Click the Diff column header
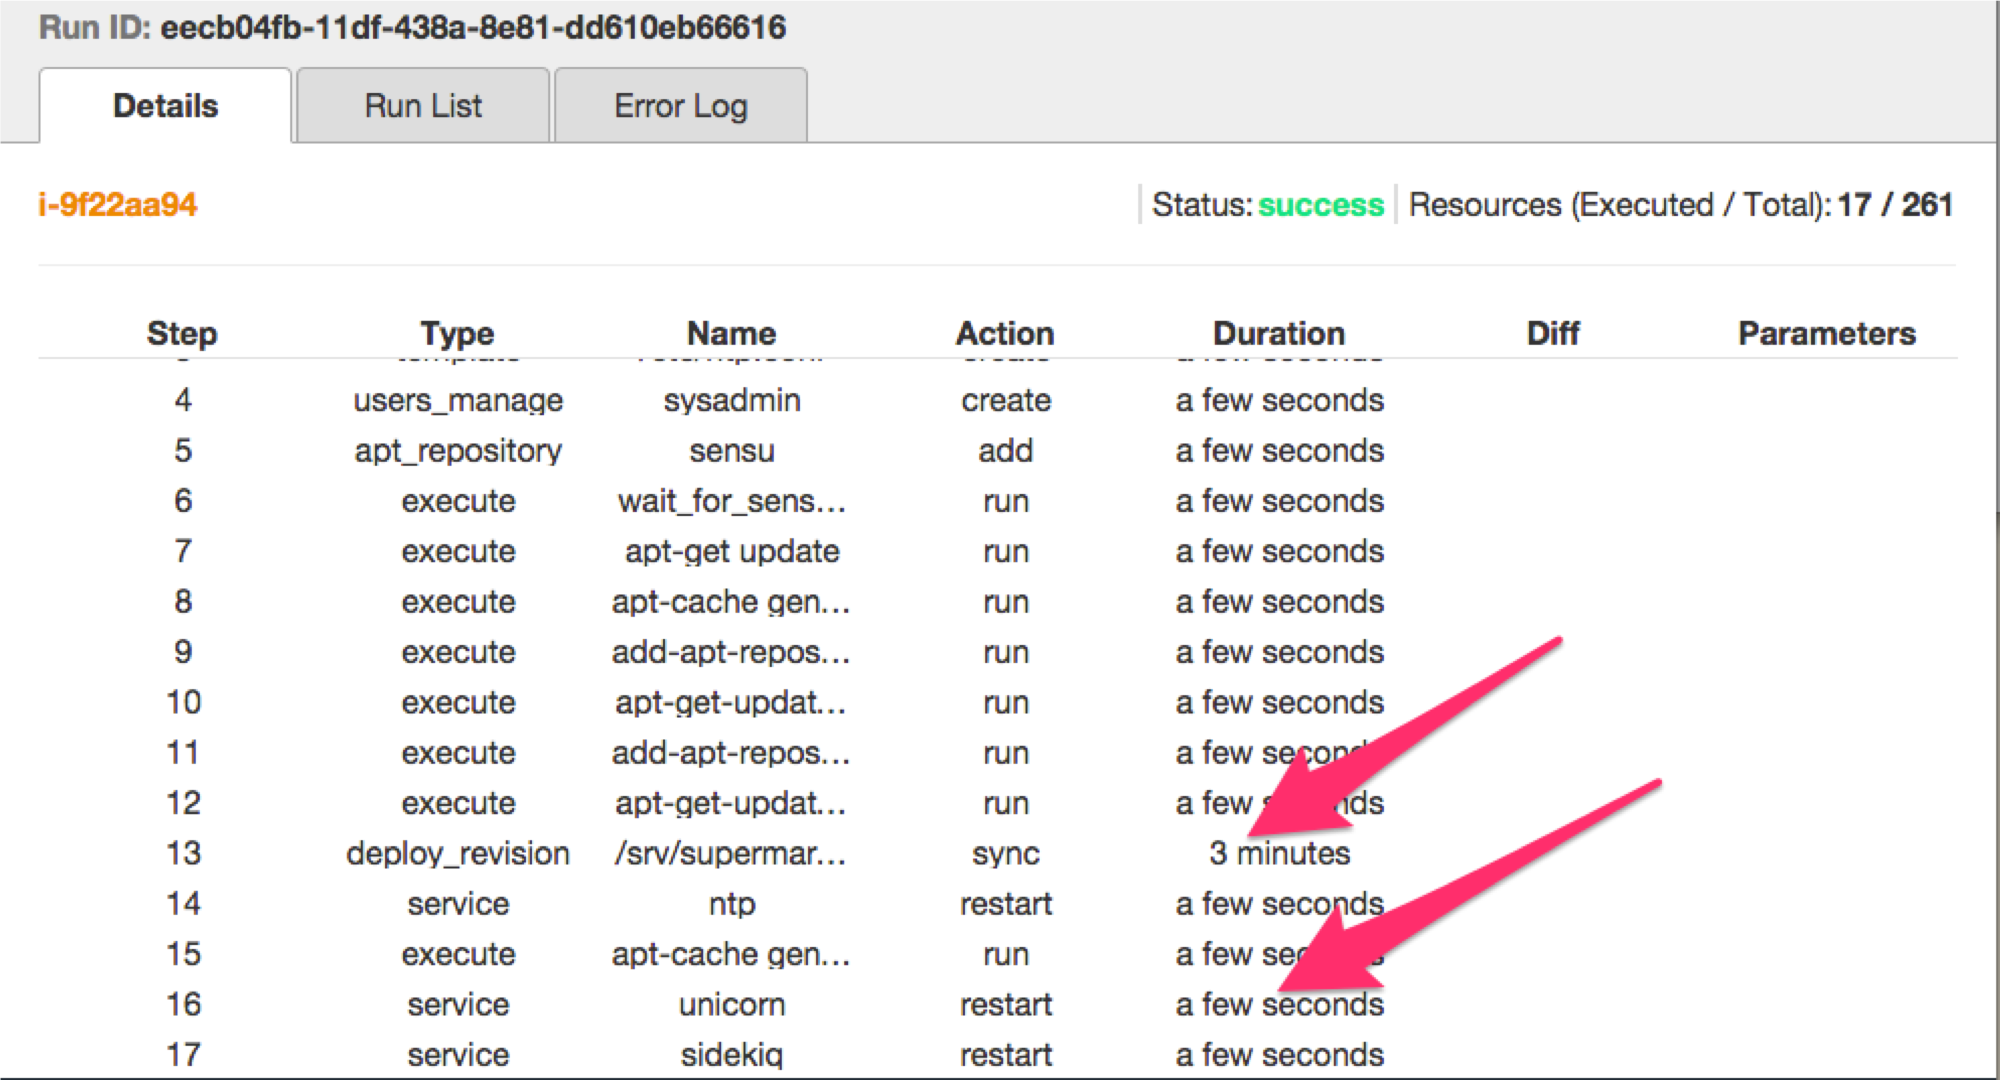 click(x=1552, y=333)
